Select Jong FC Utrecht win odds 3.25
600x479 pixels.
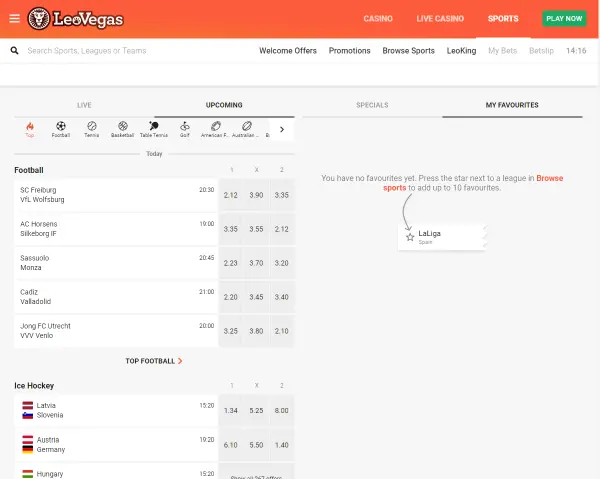231,331
